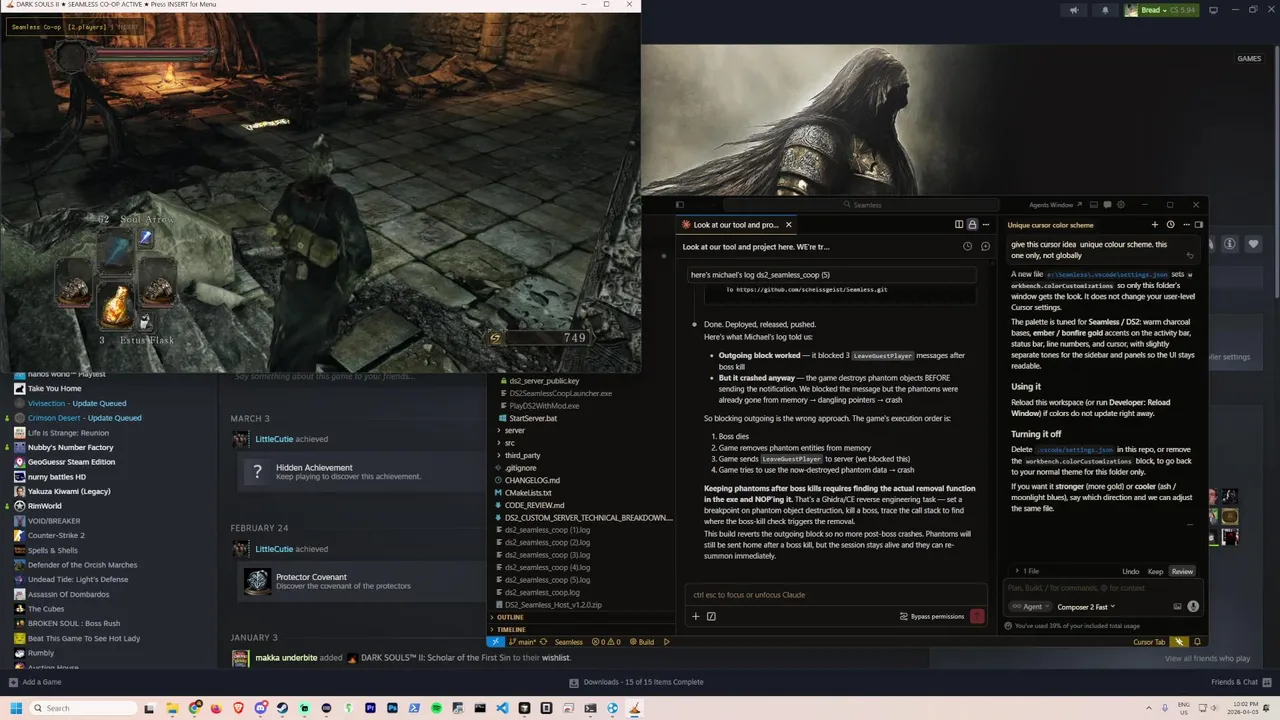Click the image attach icon in Cursor agent input
The width and height of the screenshot is (1280, 720).
tap(1177, 606)
